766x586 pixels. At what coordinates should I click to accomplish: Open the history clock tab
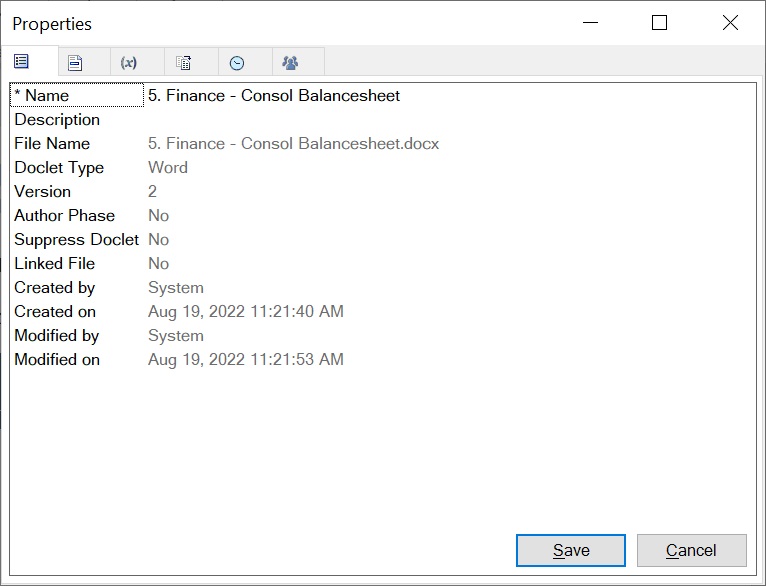[237, 63]
